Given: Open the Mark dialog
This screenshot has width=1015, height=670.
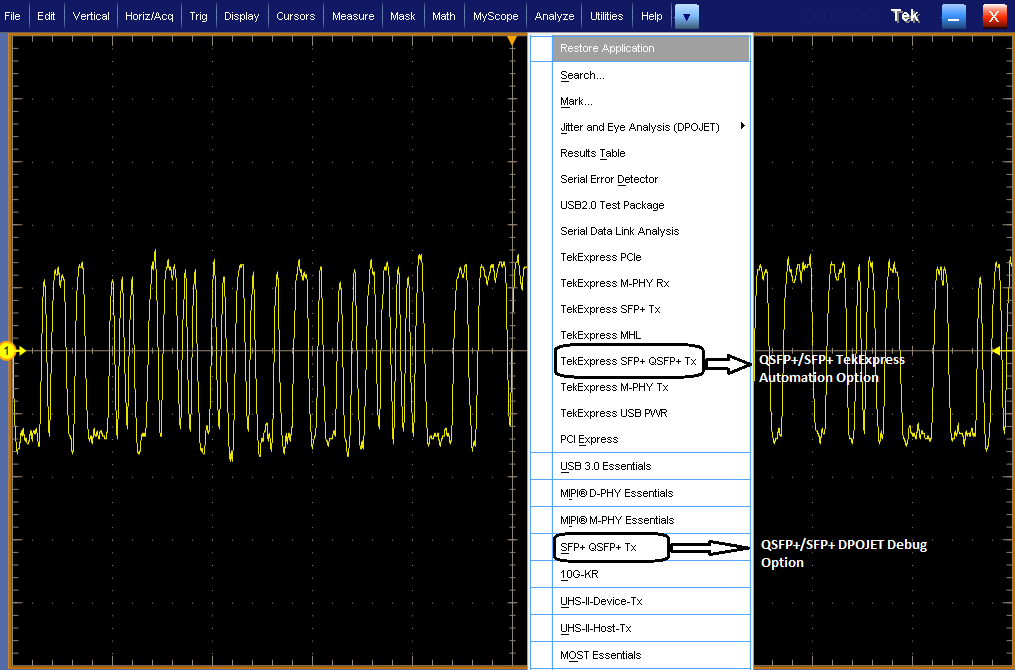Looking at the screenshot, I should coord(577,101).
